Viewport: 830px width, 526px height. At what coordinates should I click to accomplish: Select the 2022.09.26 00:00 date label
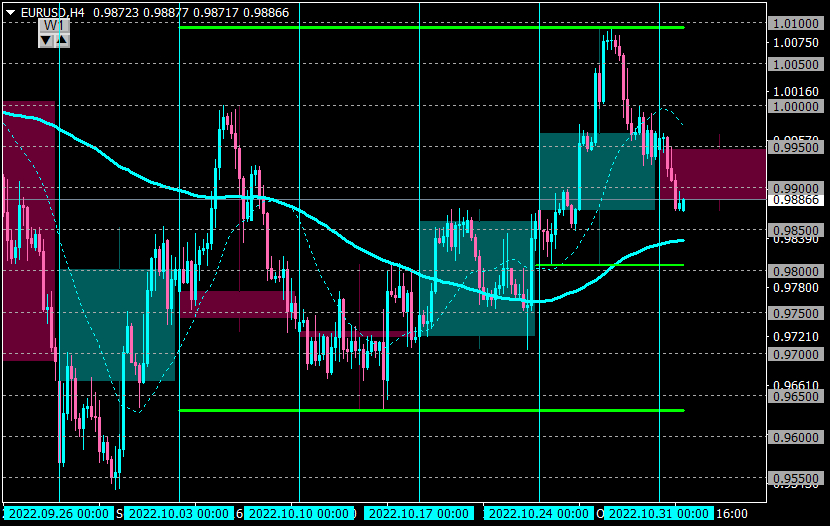(59, 513)
